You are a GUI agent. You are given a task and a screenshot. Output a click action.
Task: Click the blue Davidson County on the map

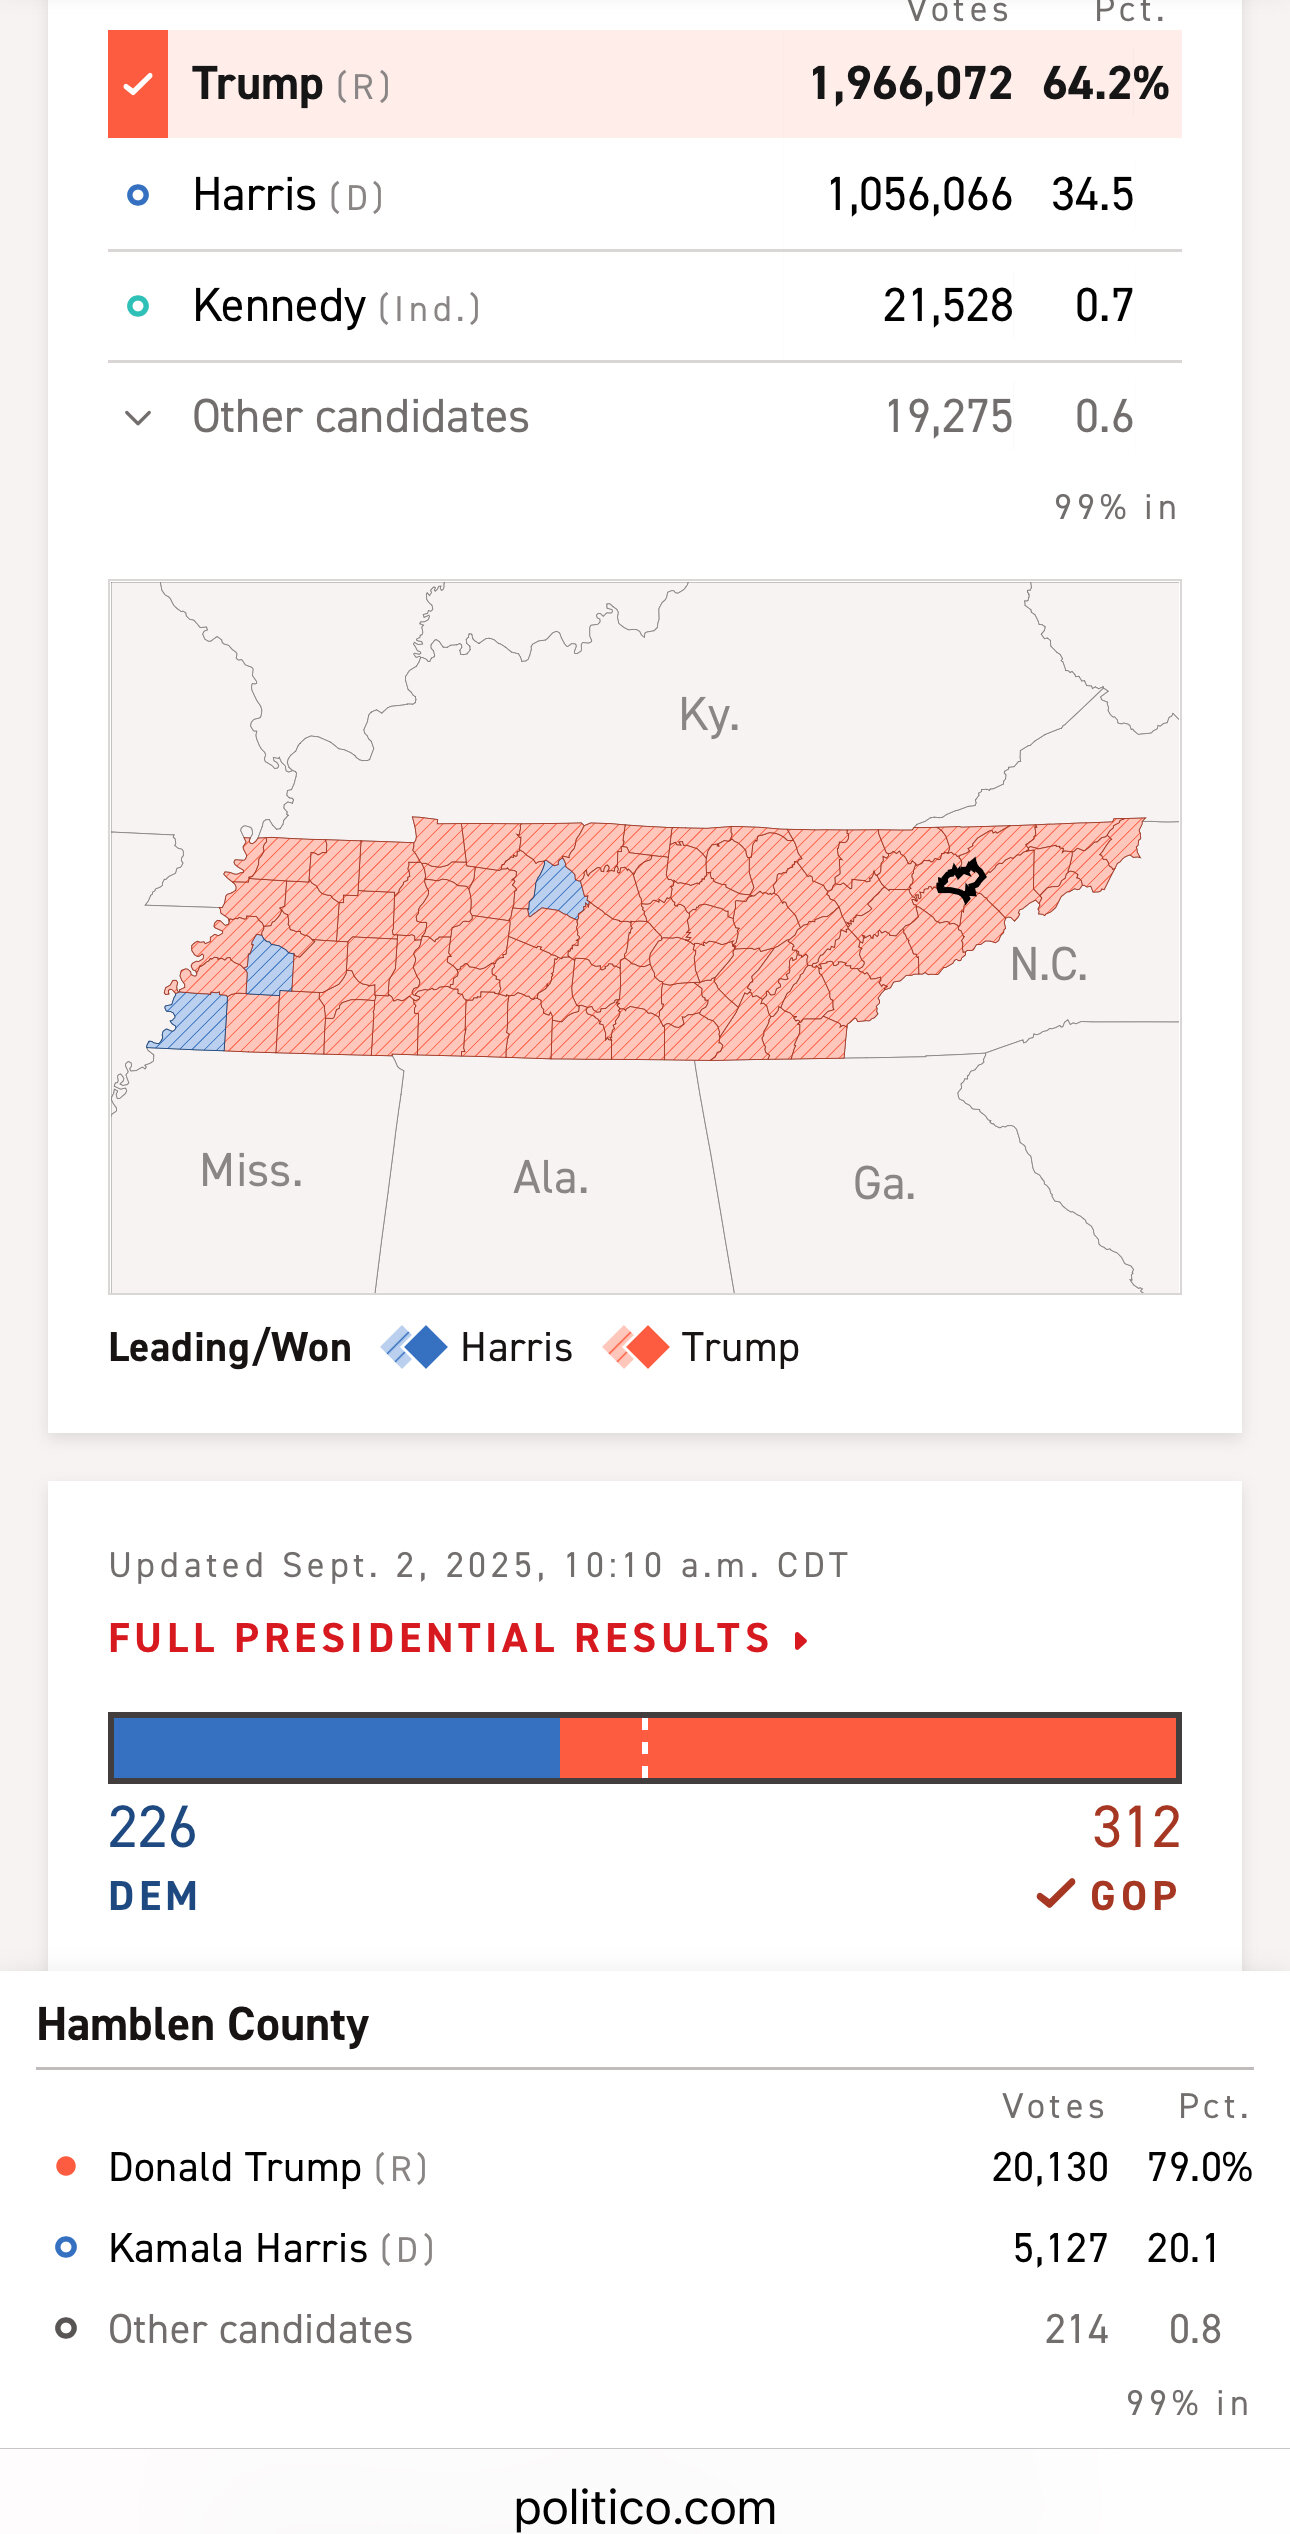[557, 889]
